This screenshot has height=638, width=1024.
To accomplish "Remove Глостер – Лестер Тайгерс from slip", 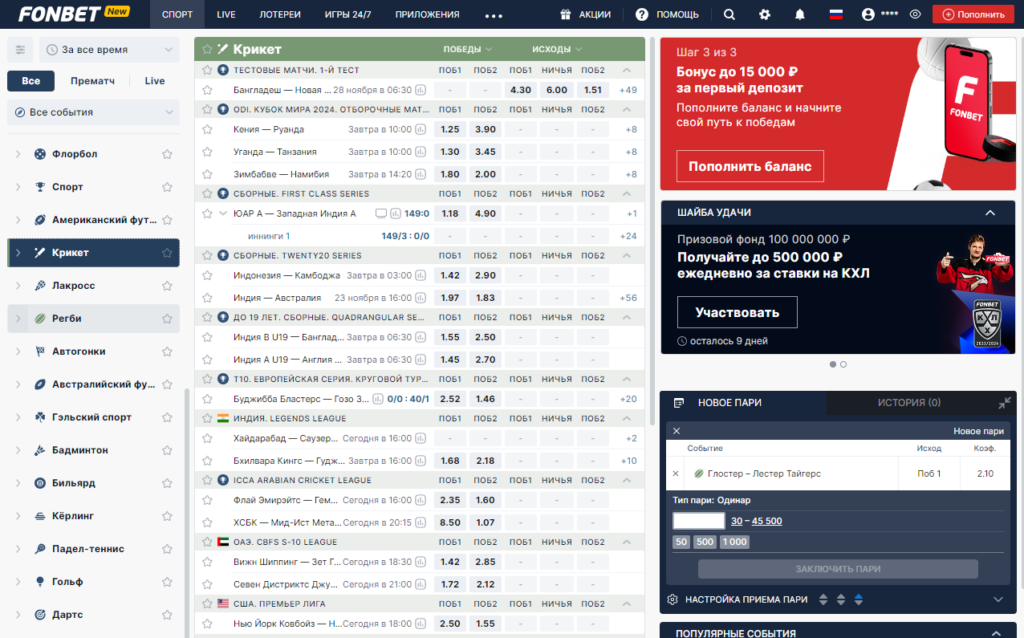I will pyautogui.click(x=676, y=473).
